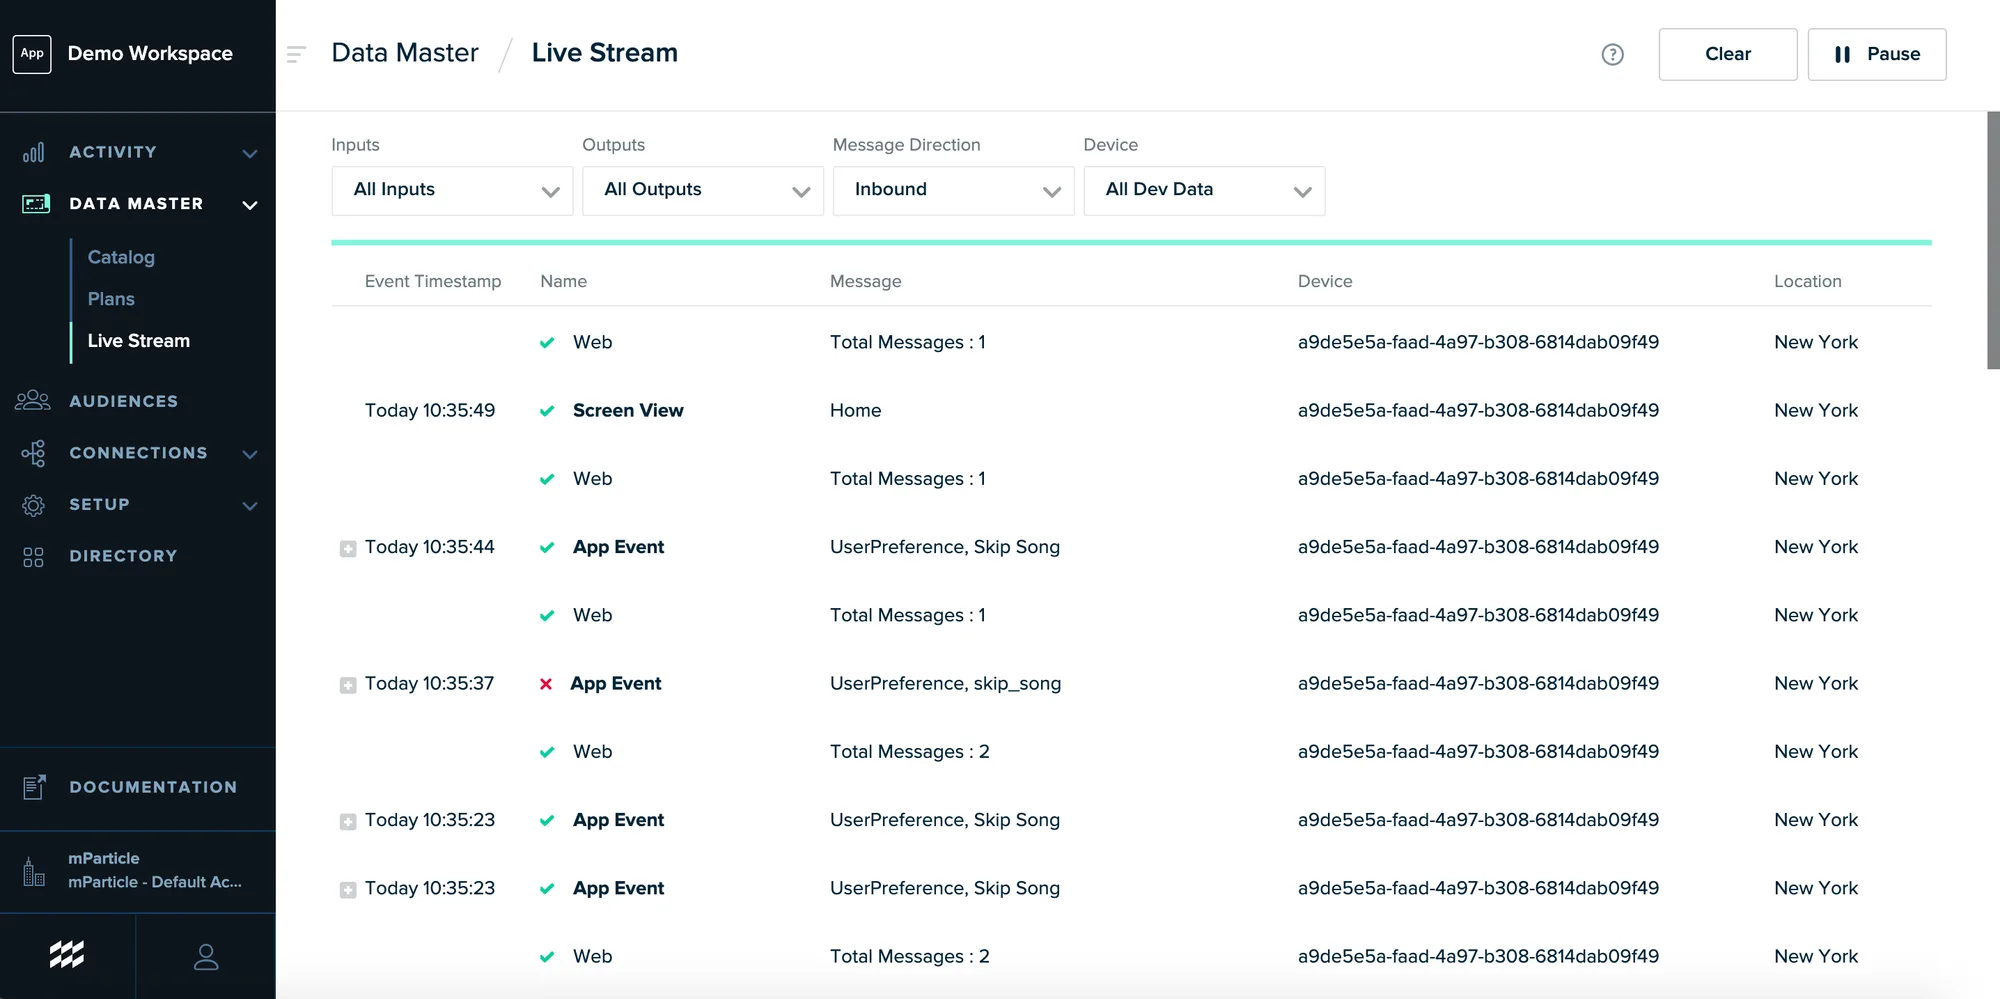Clear the live stream events

pyautogui.click(x=1727, y=54)
